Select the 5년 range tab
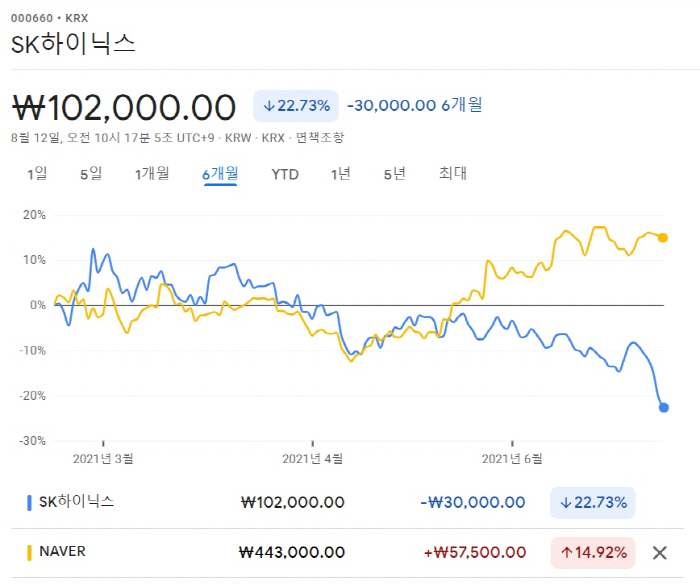This screenshot has width=700, height=588. click(395, 173)
